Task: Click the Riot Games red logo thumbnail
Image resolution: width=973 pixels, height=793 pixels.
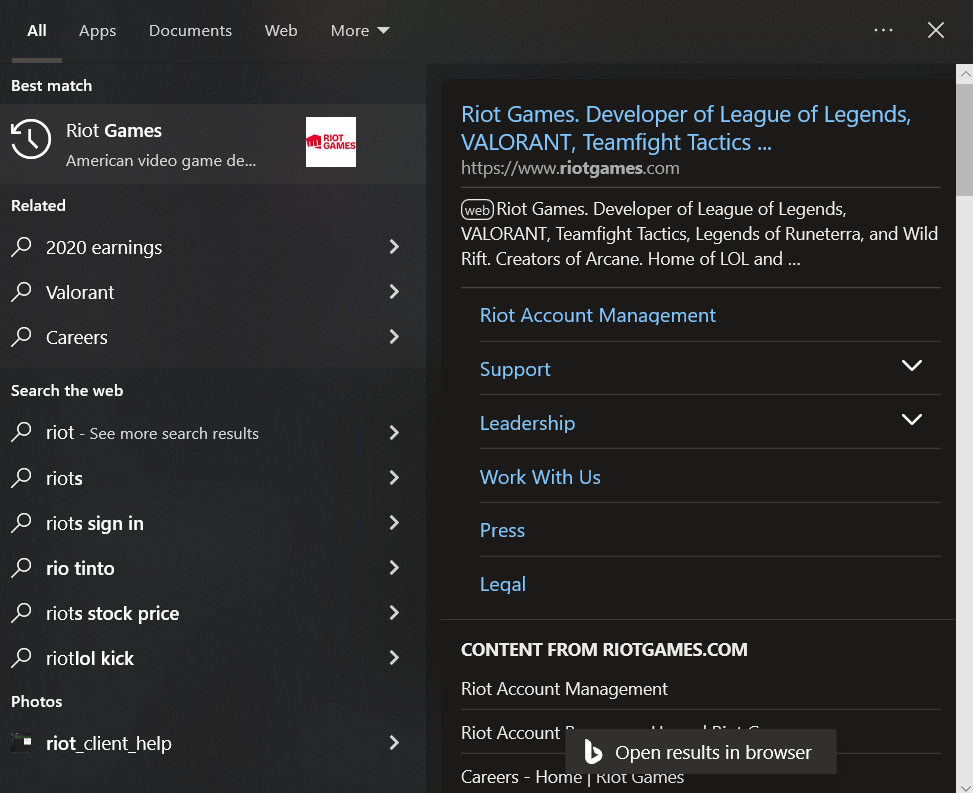Action: 331,142
